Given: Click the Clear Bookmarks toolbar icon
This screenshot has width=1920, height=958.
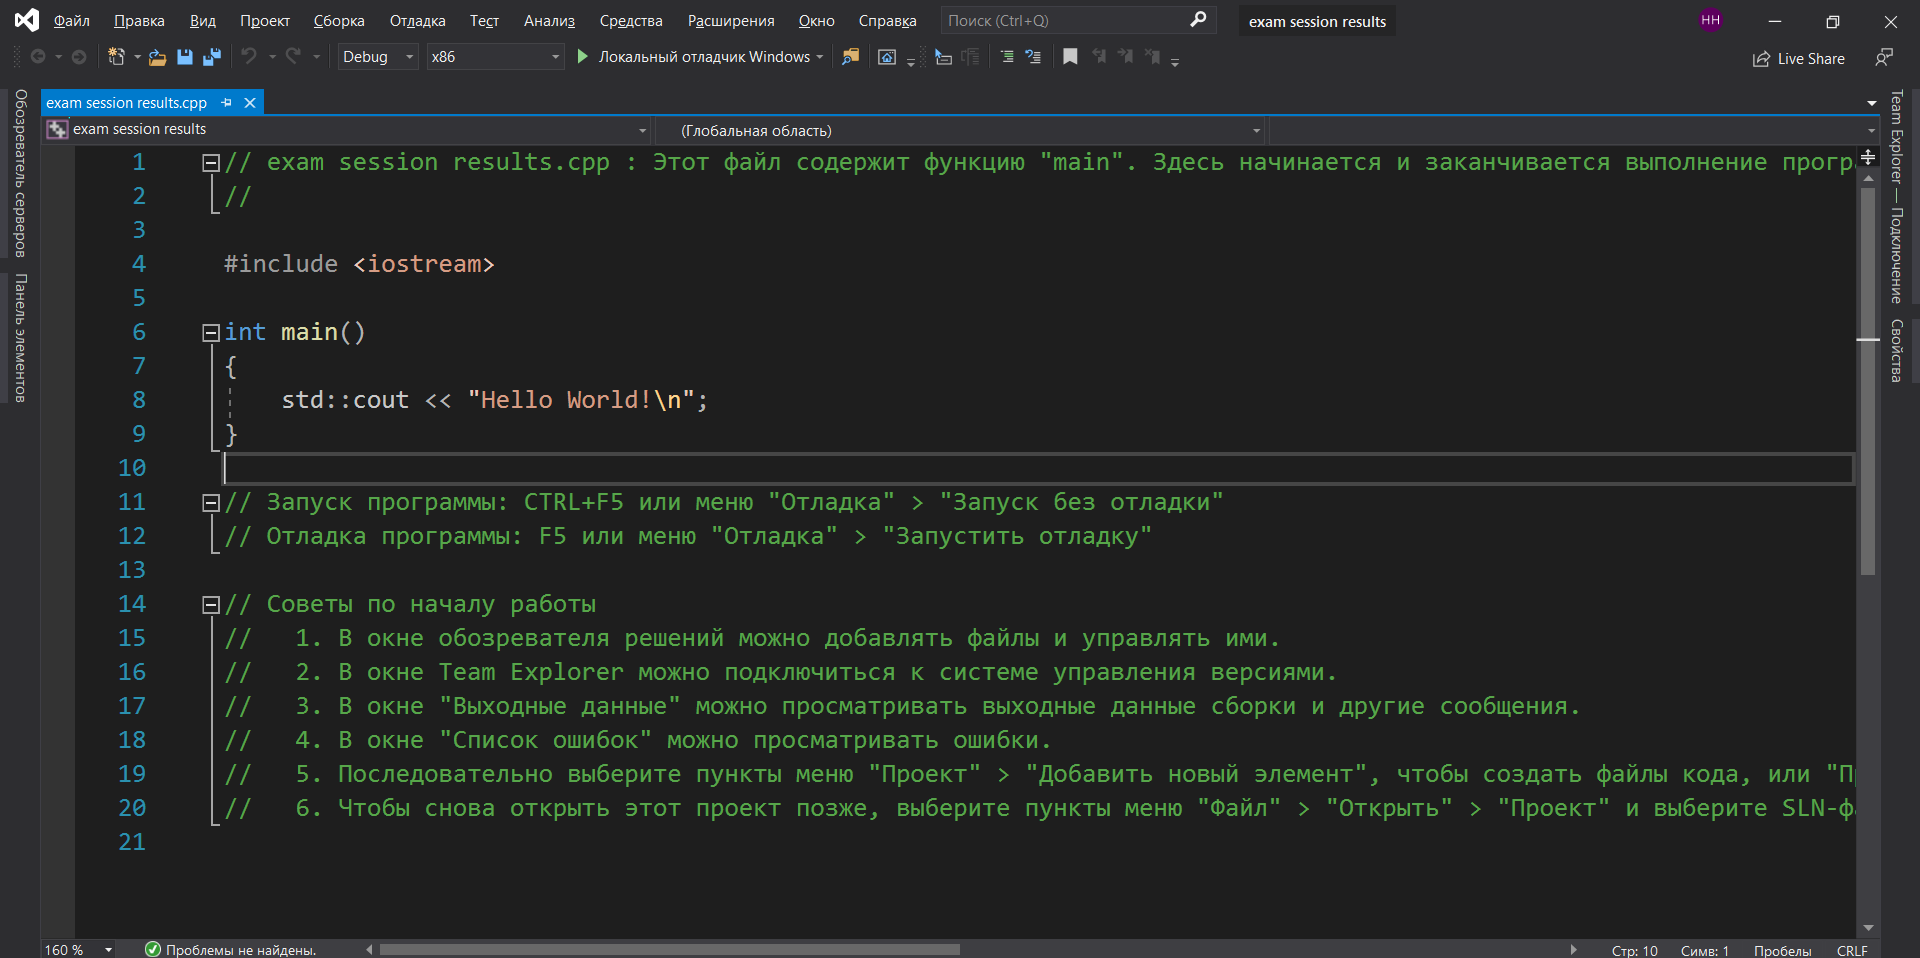Looking at the screenshot, I should pyautogui.click(x=1152, y=57).
